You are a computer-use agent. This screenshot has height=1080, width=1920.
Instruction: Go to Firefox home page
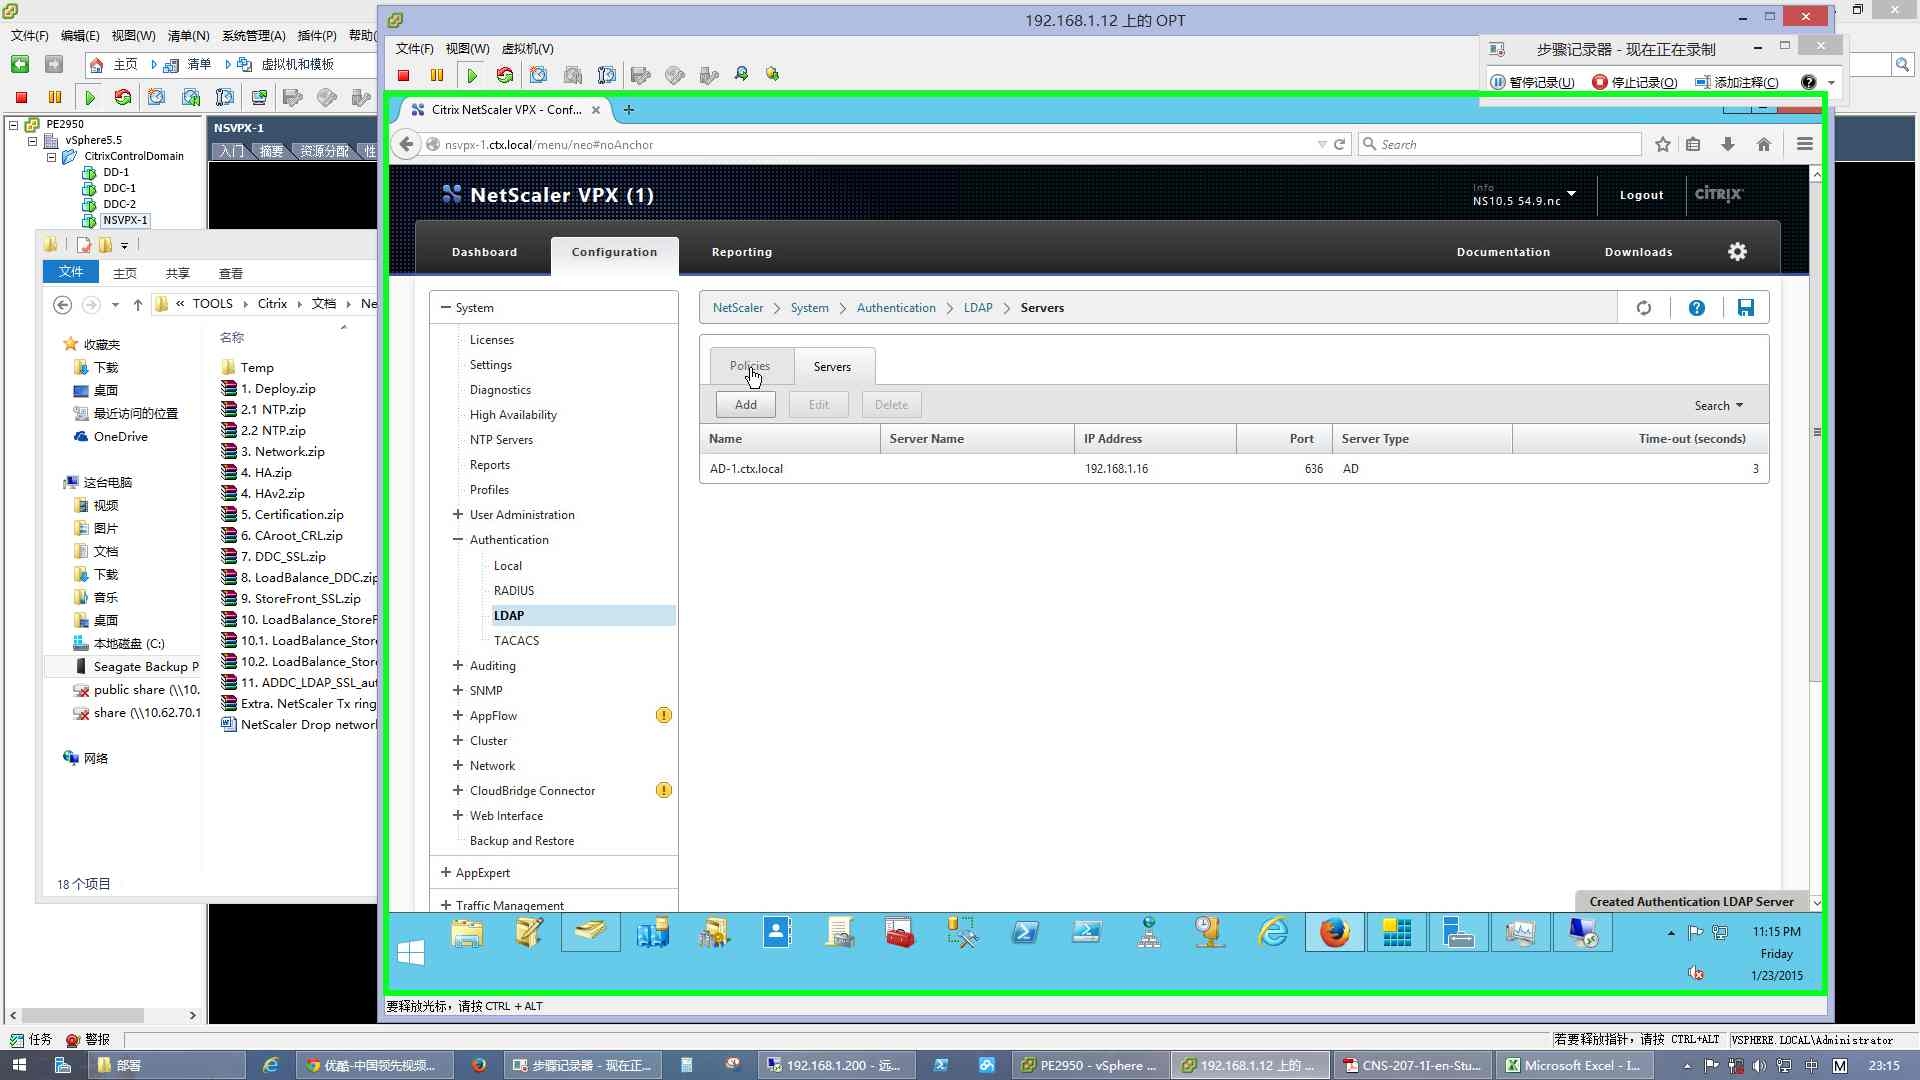[x=1763, y=144]
